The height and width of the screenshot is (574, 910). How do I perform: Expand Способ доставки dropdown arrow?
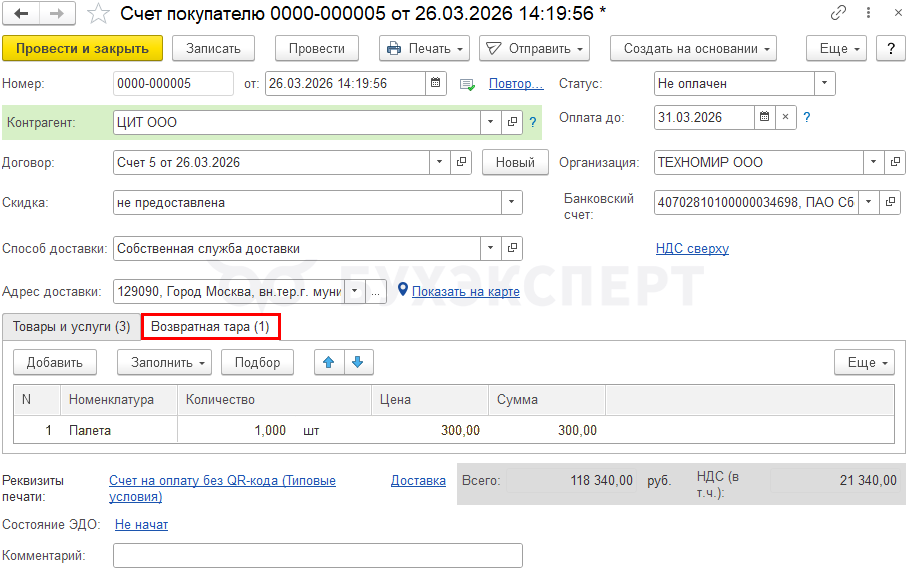click(490, 248)
